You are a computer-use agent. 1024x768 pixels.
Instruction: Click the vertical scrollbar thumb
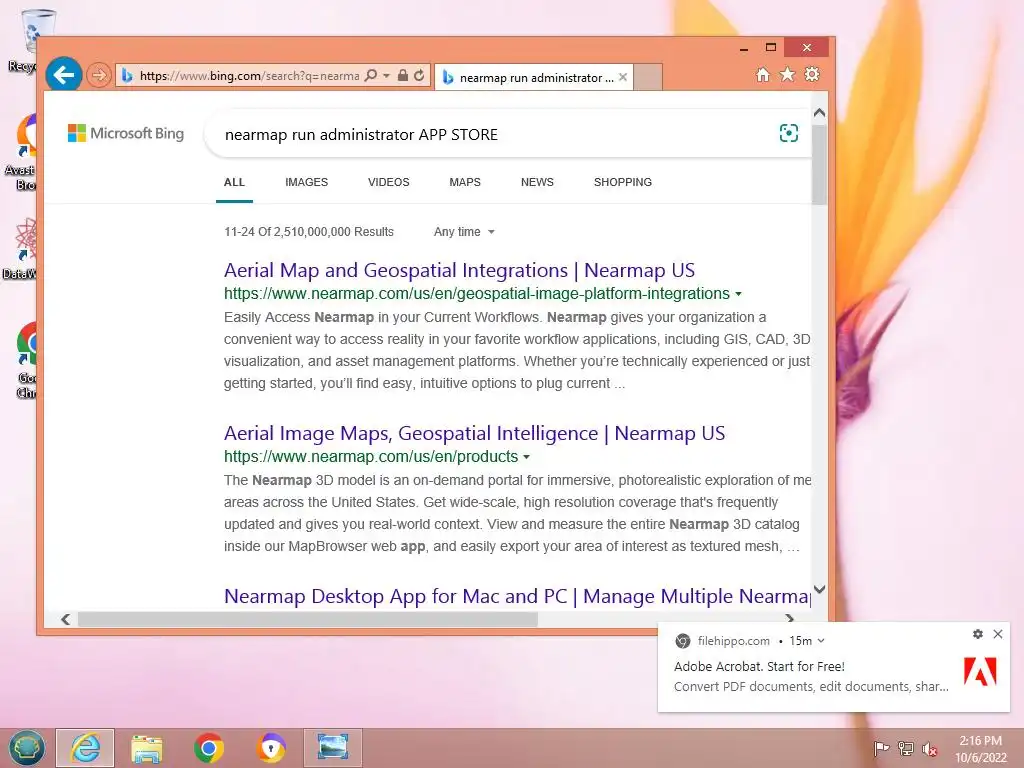(x=820, y=164)
